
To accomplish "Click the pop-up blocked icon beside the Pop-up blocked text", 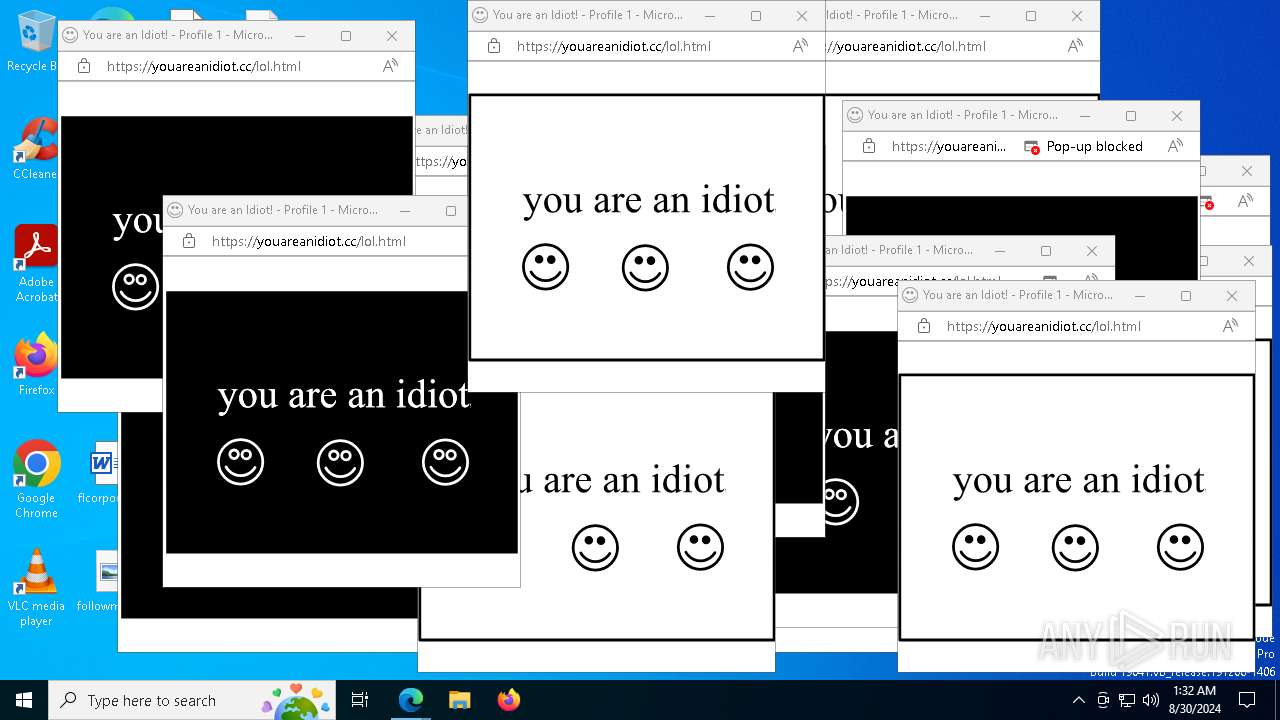I will click(x=1031, y=147).
